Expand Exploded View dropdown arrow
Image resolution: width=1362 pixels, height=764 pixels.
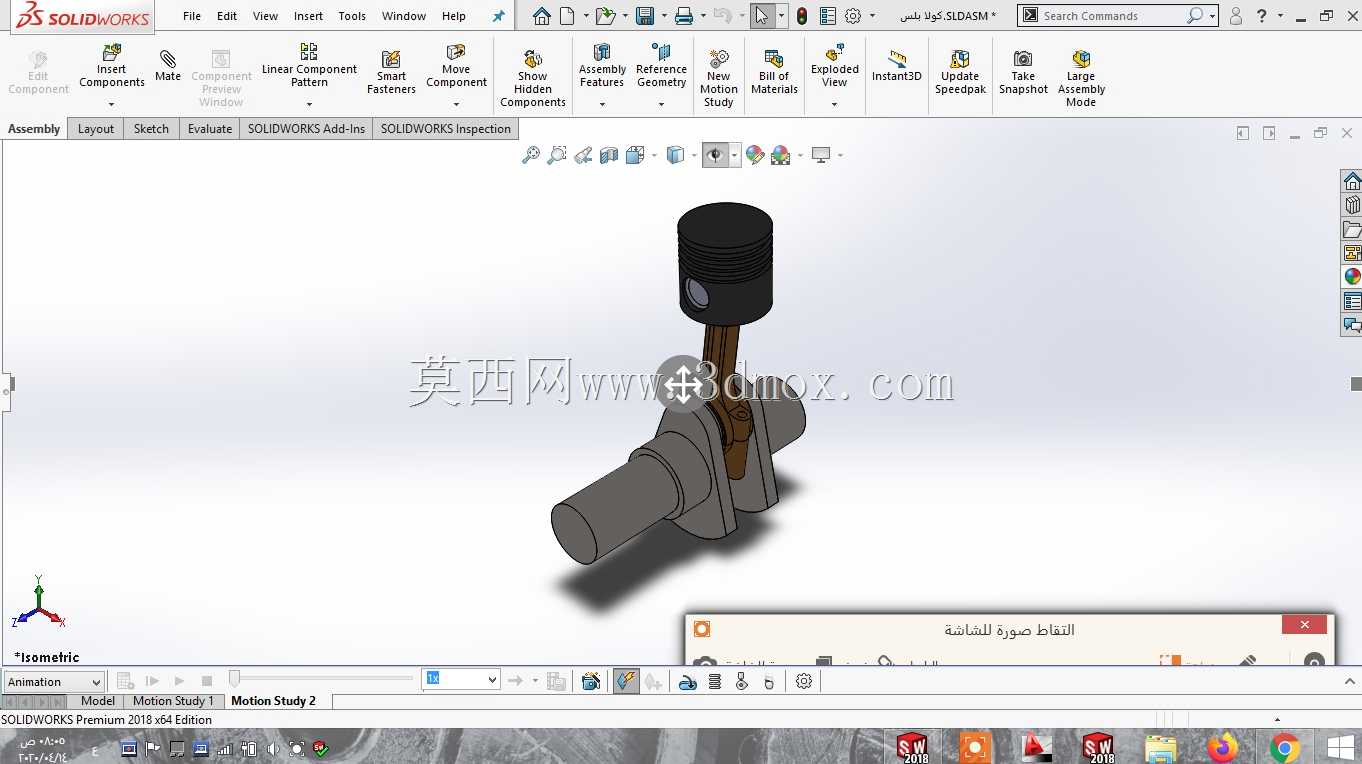coord(835,104)
